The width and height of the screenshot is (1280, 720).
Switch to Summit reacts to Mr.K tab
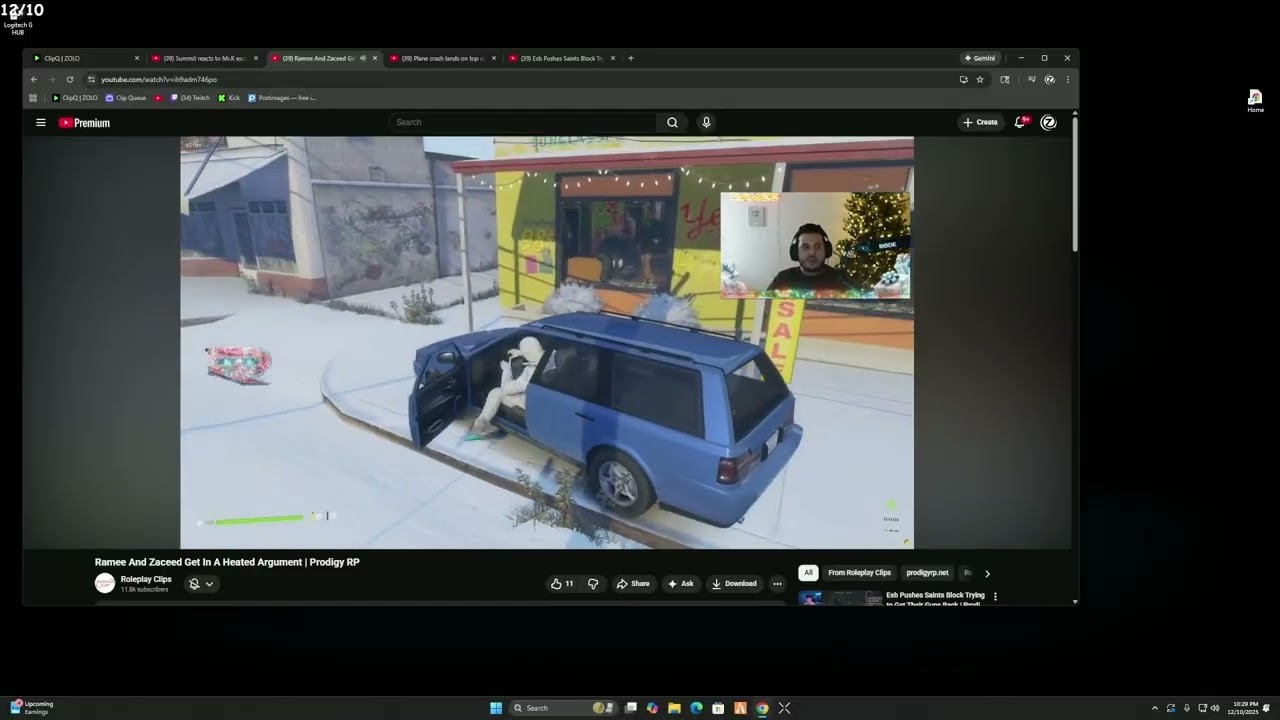(205, 58)
